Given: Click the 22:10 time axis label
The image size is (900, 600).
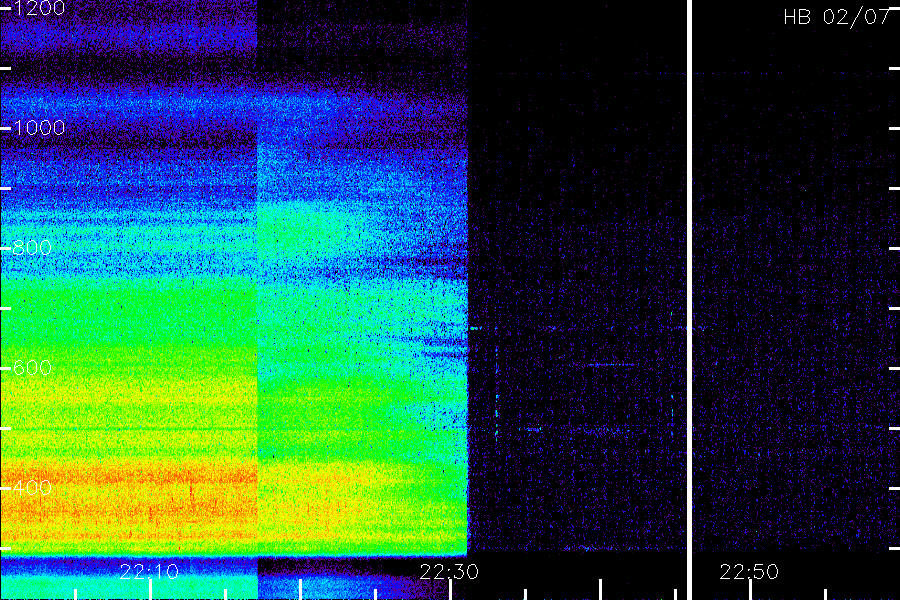Looking at the screenshot, I should (149, 571).
